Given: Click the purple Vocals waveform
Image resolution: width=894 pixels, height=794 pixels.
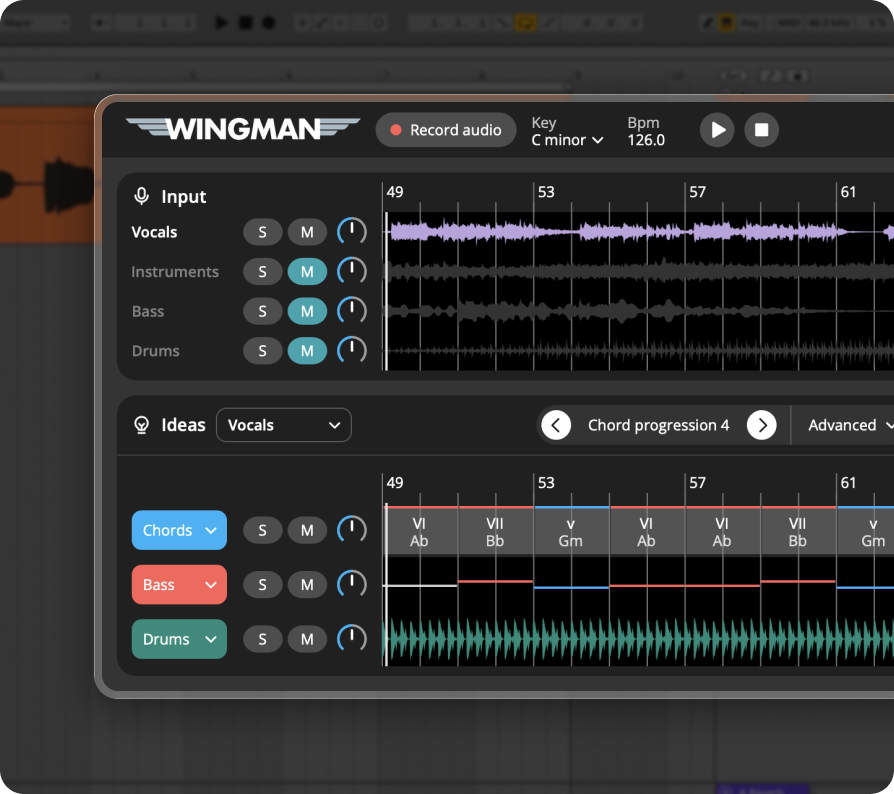Looking at the screenshot, I should [x=639, y=232].
